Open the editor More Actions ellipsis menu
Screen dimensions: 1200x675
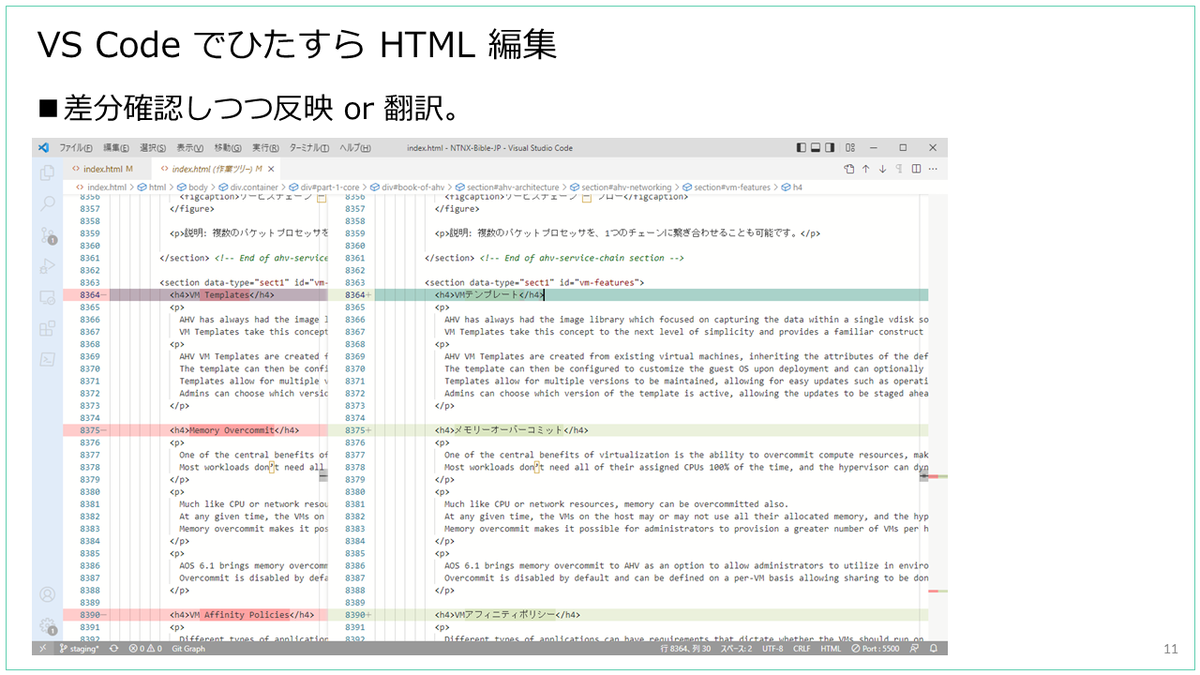932,169
